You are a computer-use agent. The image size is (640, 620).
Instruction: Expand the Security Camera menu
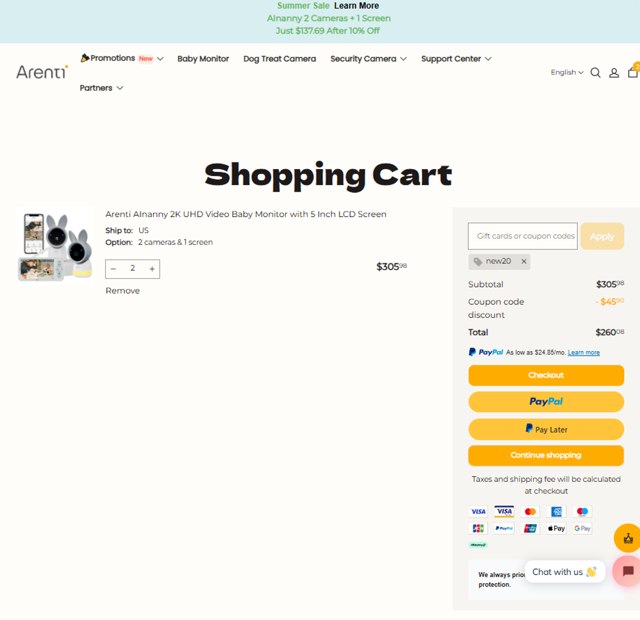click(368, 59)
